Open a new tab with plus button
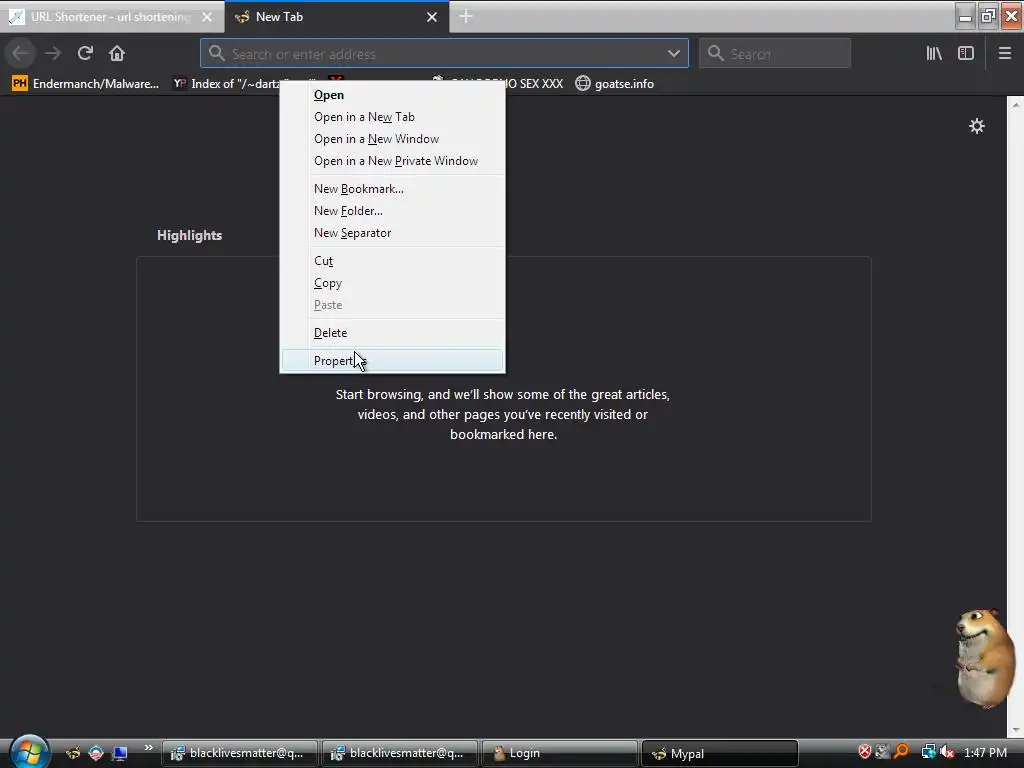 [x=466, y=16]
